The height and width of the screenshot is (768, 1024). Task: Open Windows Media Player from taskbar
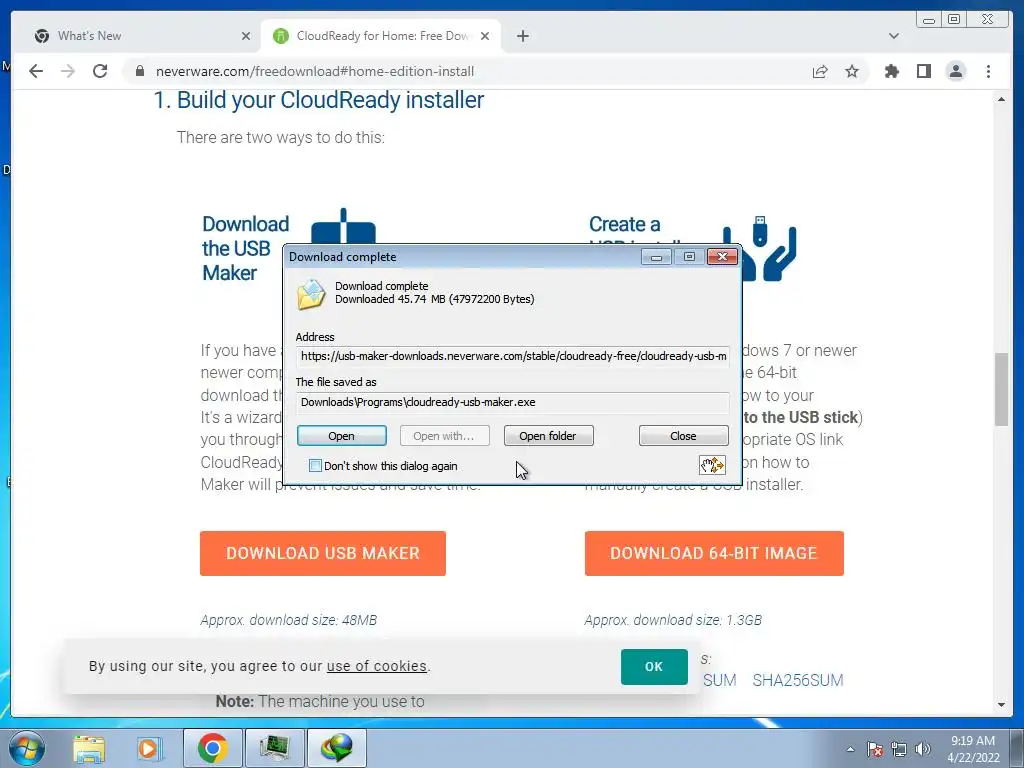tap(148, 748)
